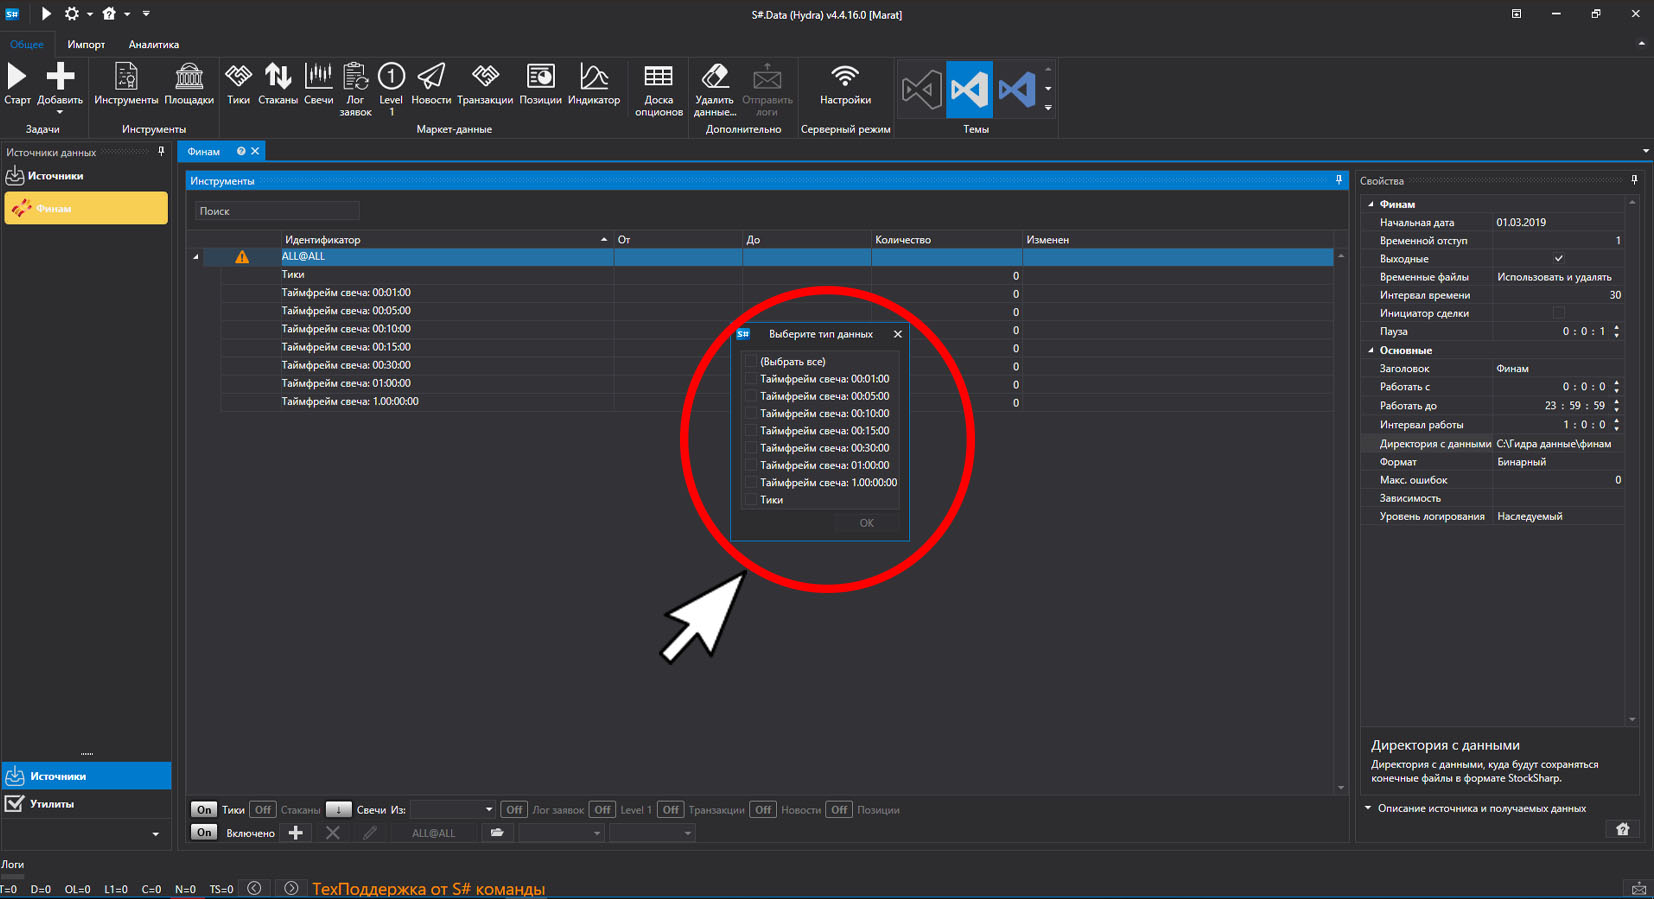Click the Старт play icon in ribbon
The image size is (1654, 899).
[17, 77]
